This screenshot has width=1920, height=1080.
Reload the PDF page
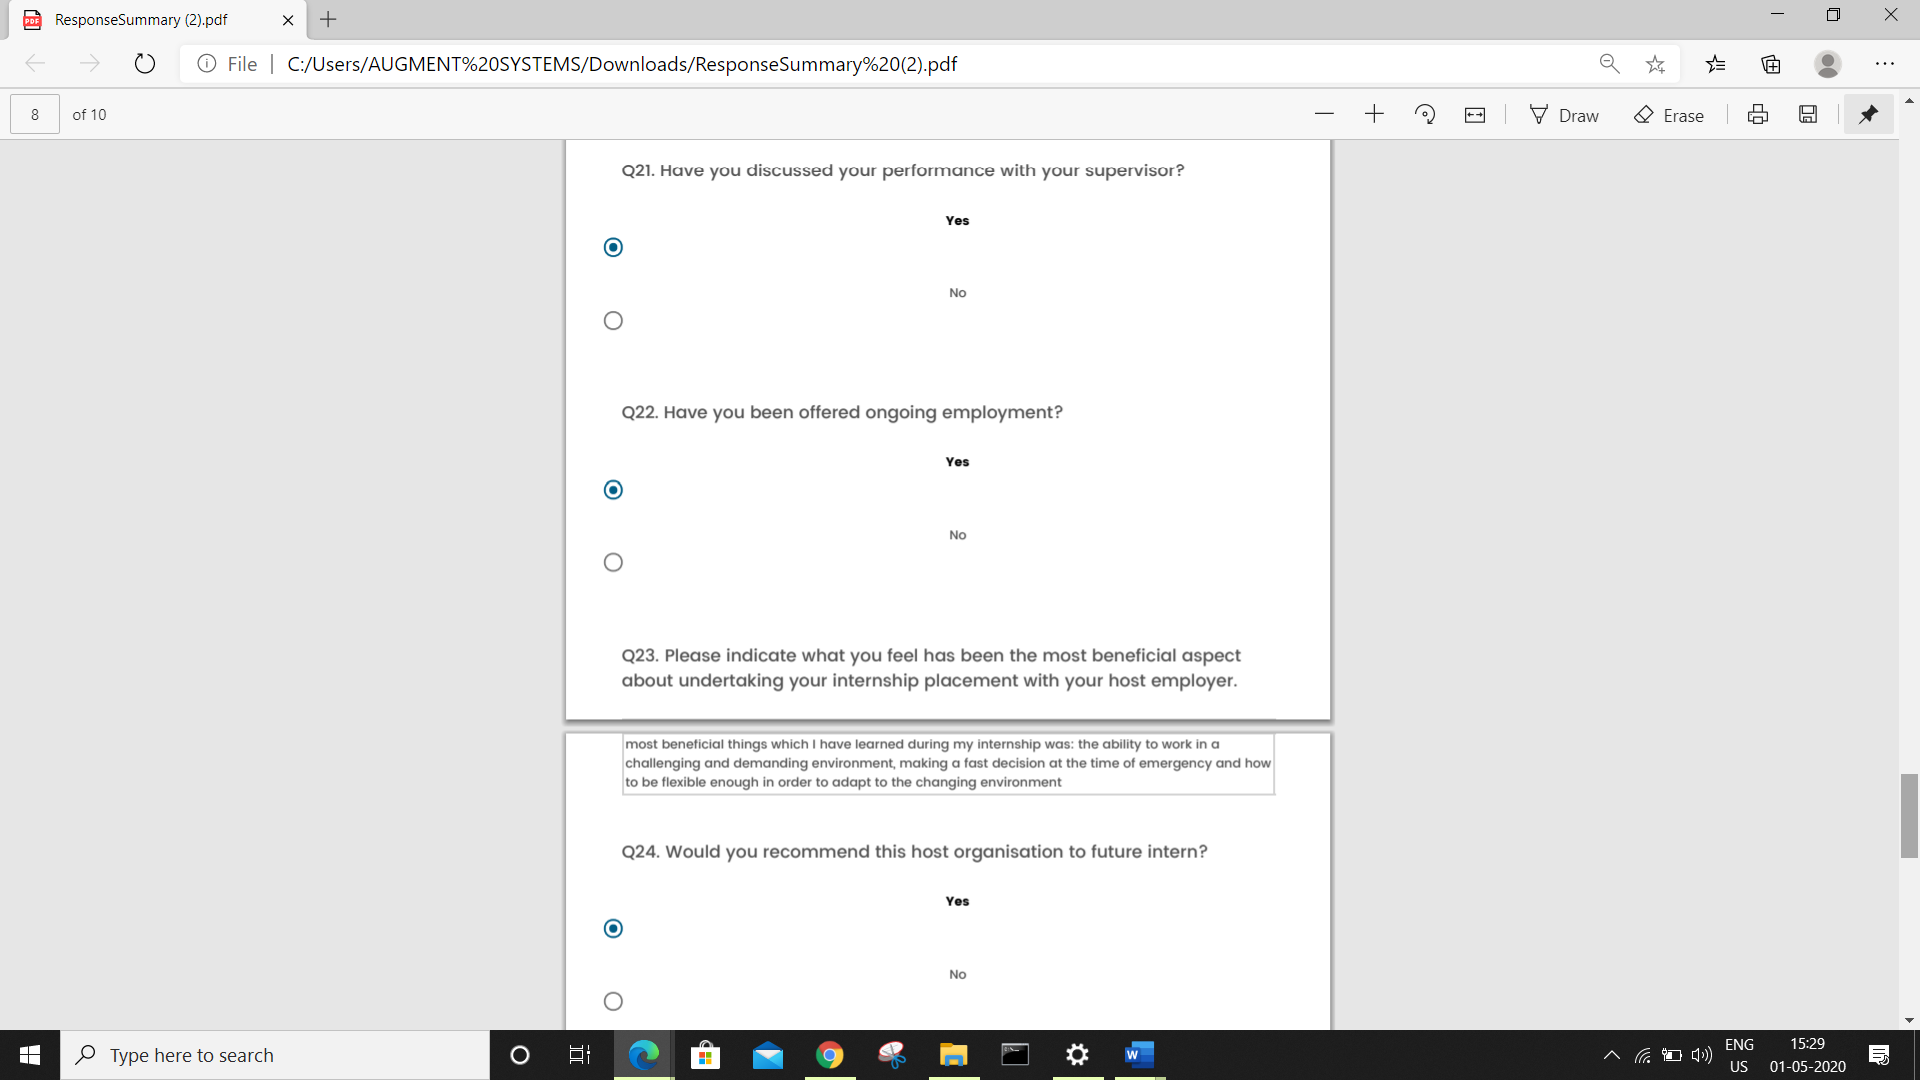tap(145, 64)
